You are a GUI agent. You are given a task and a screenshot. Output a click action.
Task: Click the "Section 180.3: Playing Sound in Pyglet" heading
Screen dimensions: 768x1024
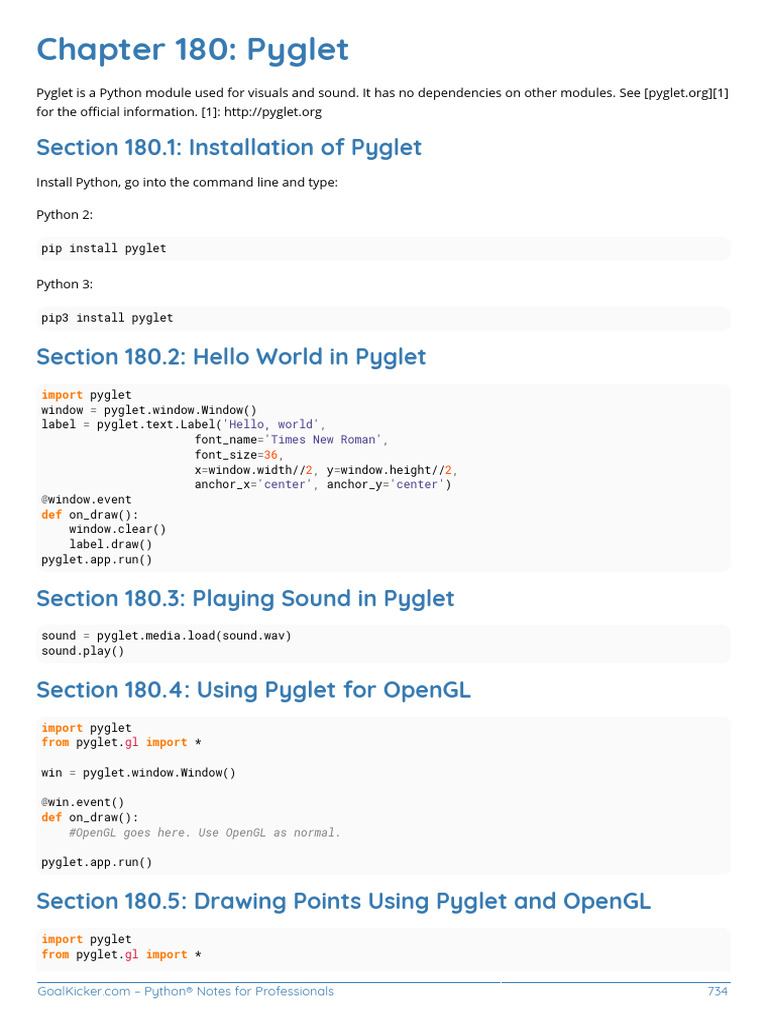245,599
